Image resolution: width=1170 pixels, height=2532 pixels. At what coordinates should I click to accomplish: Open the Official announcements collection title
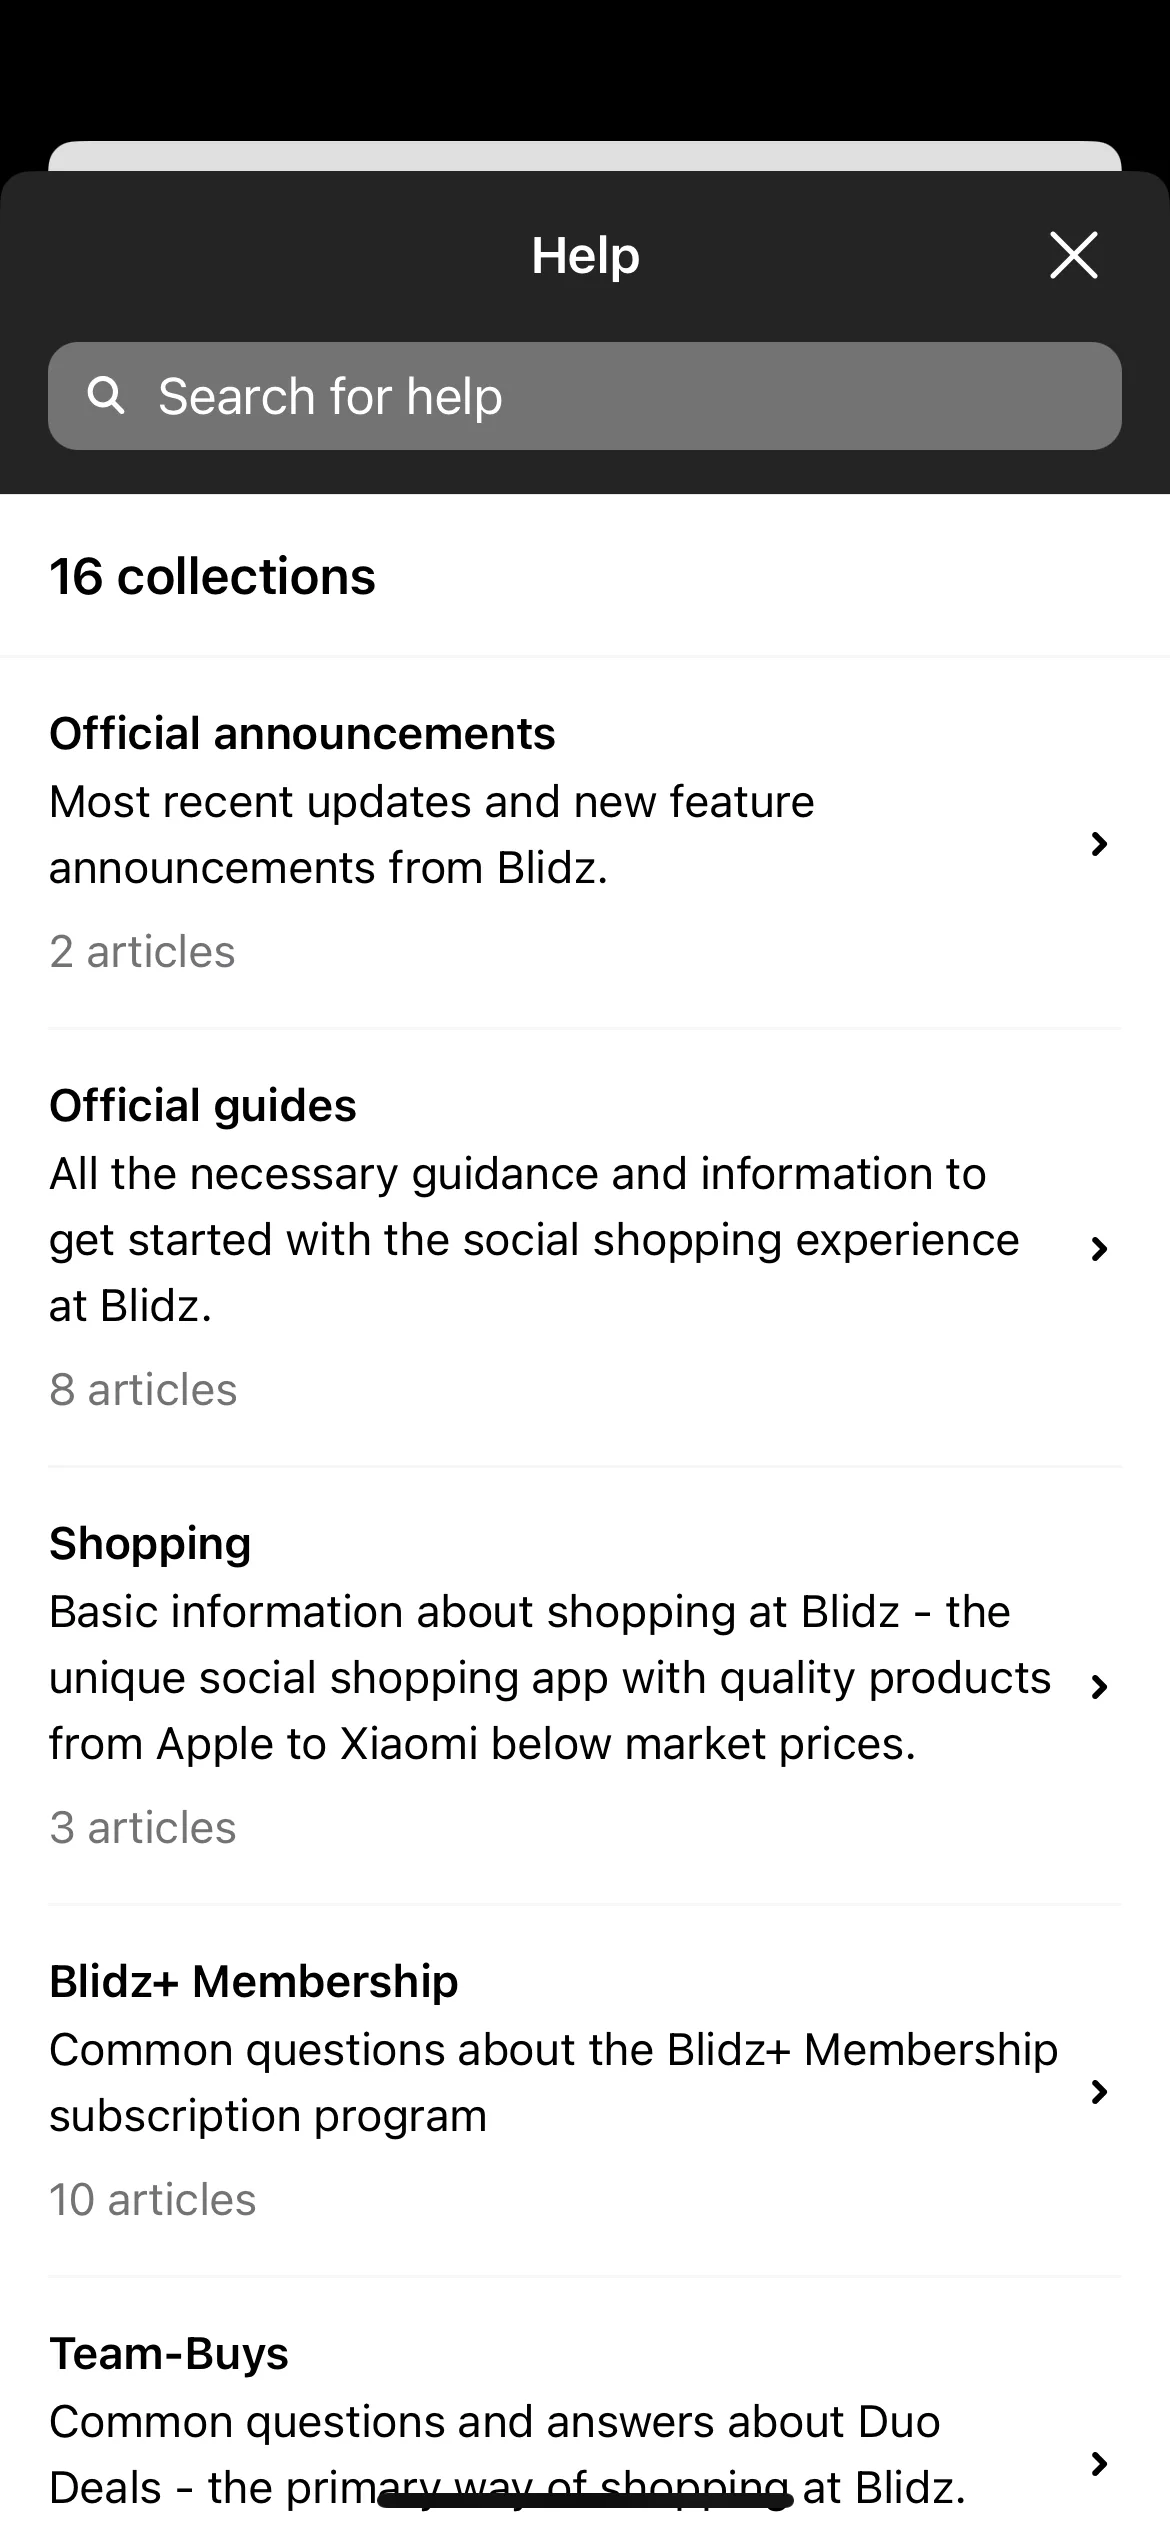(x=302, y=734)
